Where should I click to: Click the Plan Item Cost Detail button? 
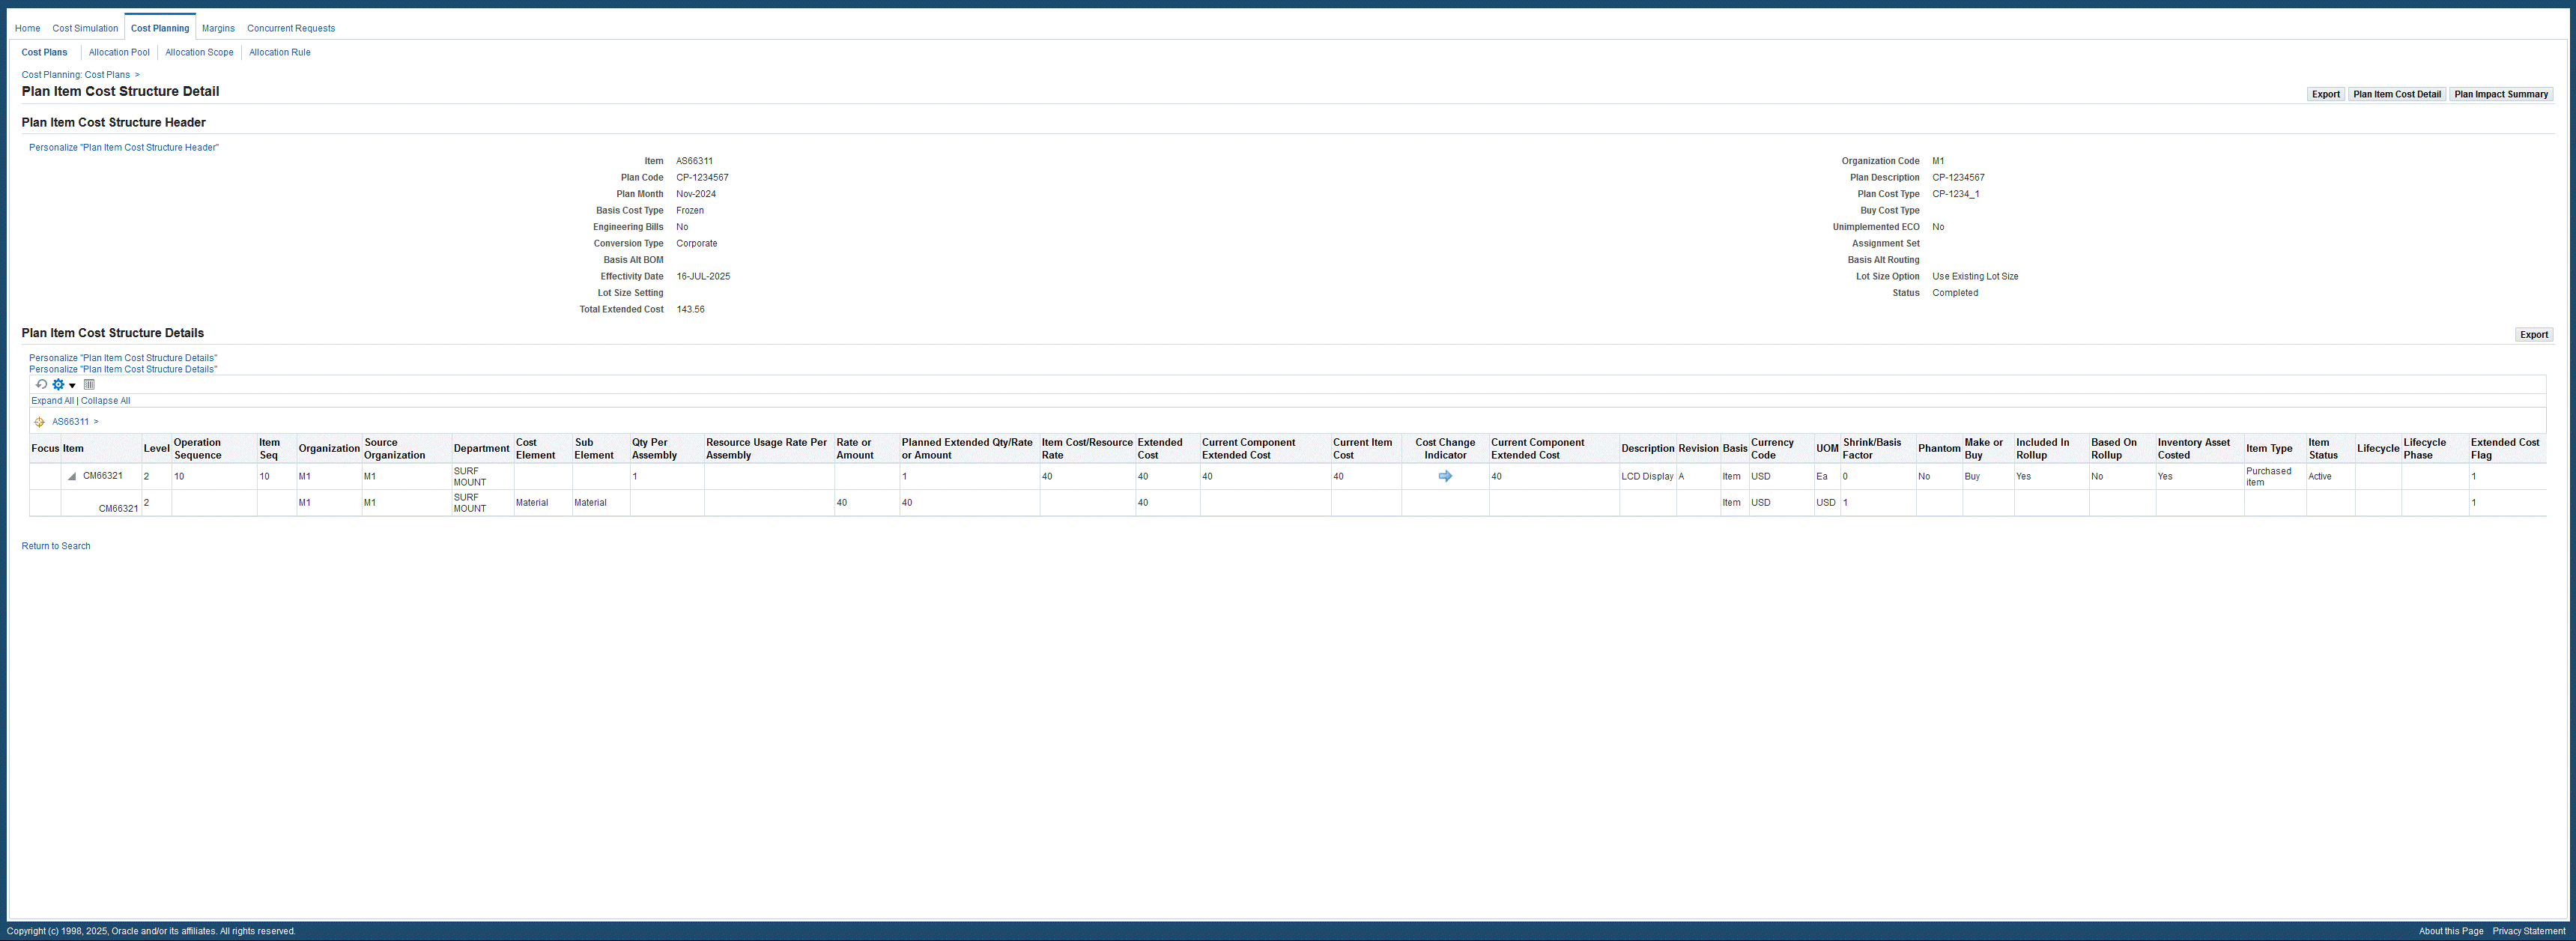(2396, 94)
